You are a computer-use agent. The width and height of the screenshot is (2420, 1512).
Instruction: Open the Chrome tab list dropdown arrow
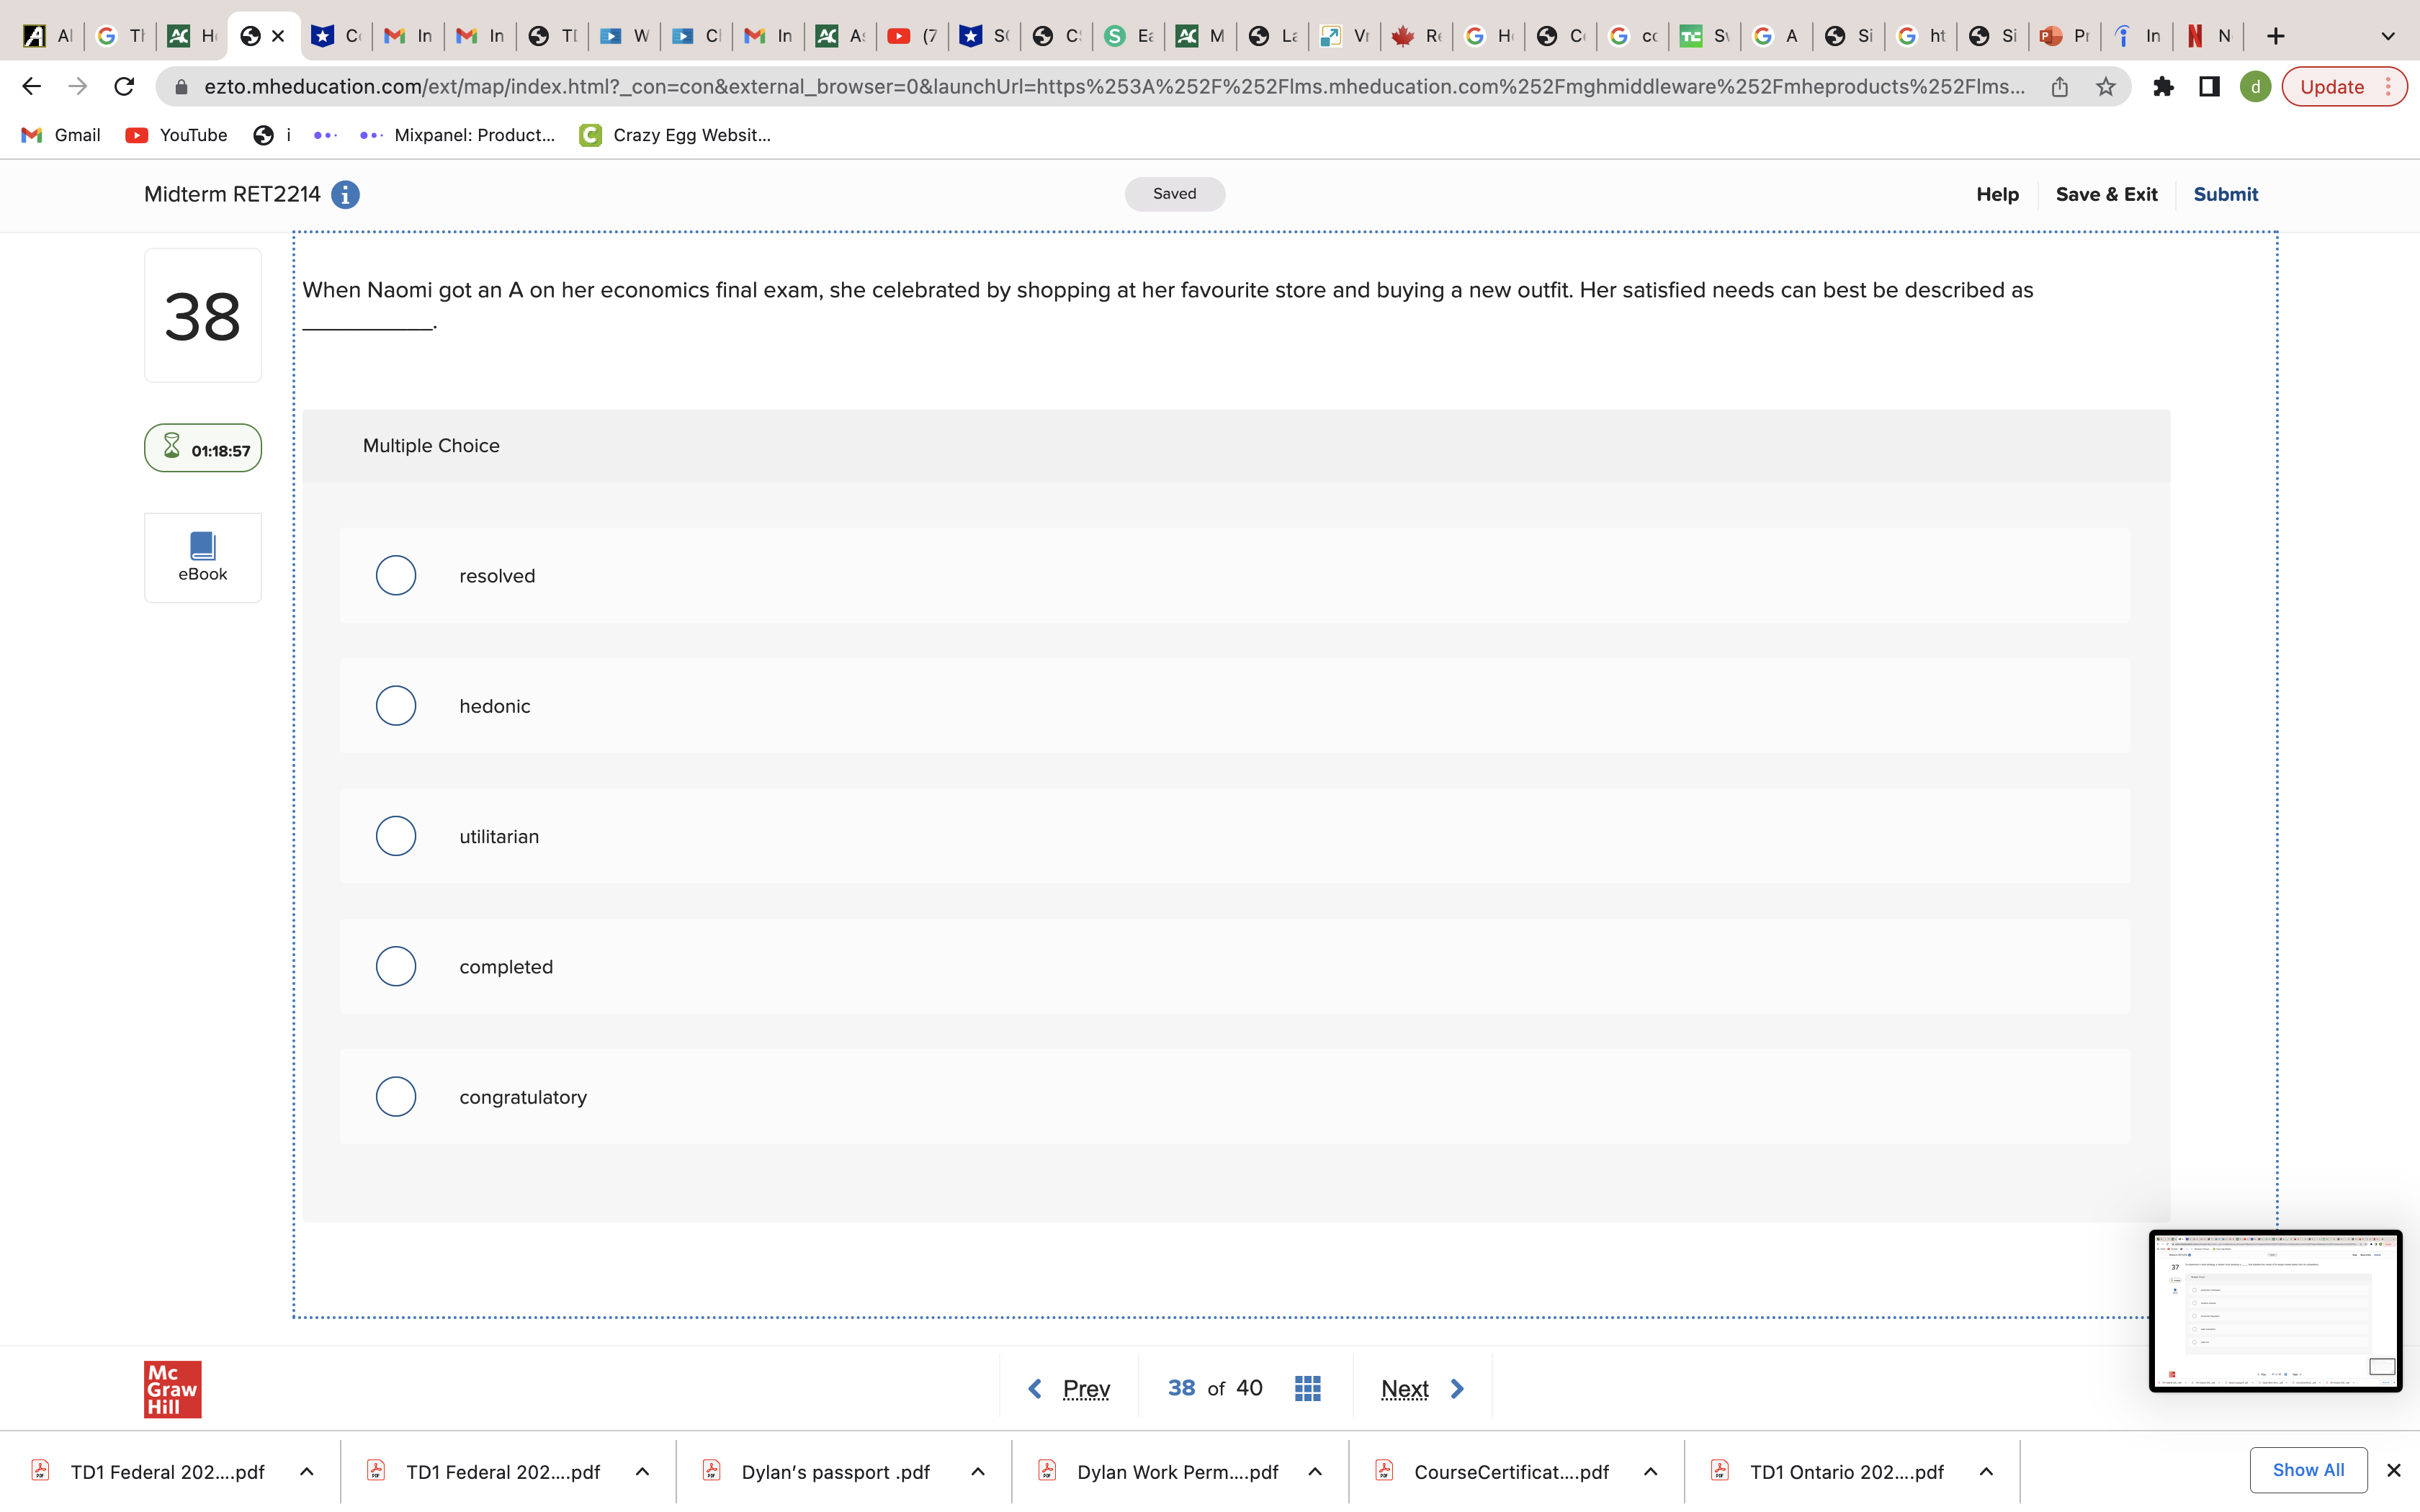(2388, 36)
